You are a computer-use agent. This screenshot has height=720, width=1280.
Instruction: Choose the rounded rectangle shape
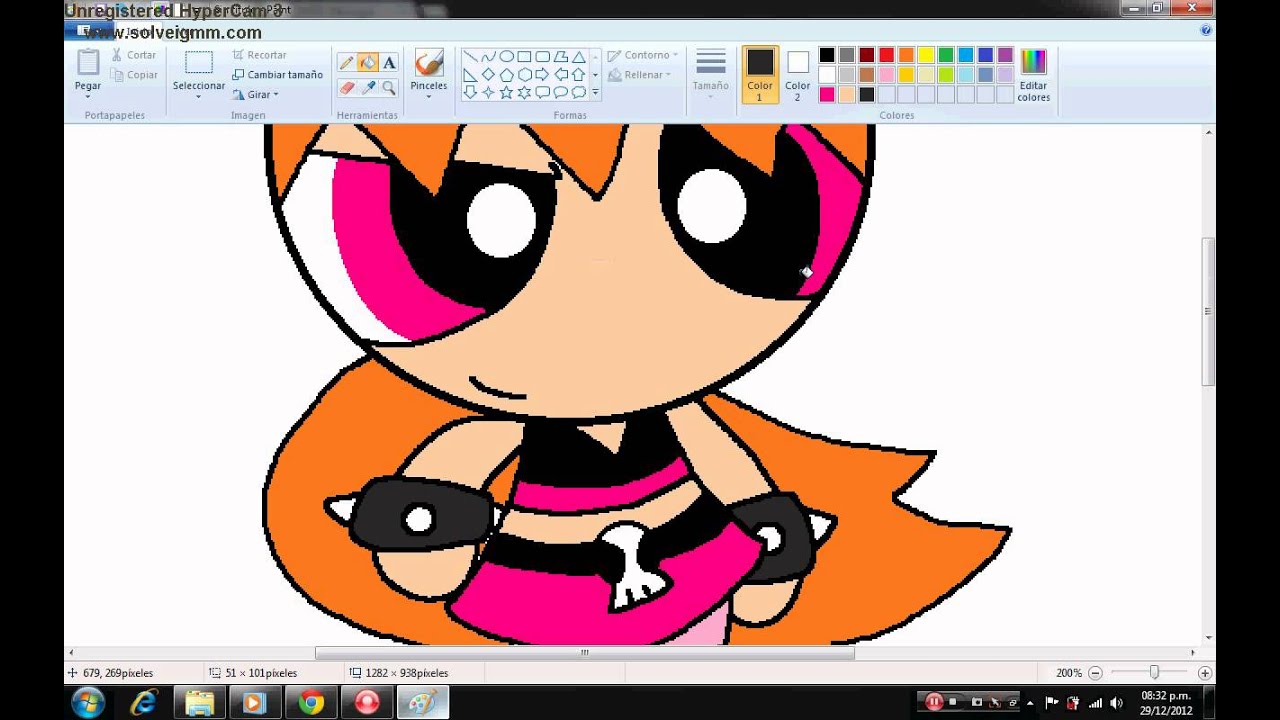pos(542,57)
